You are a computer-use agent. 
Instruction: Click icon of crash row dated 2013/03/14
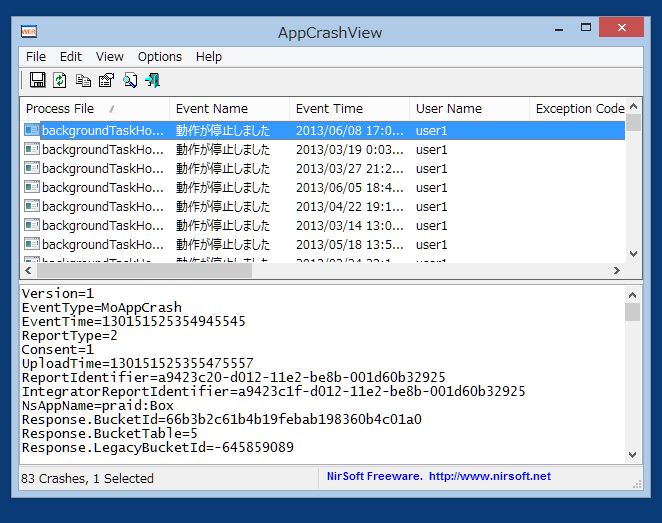coord(32,225)
